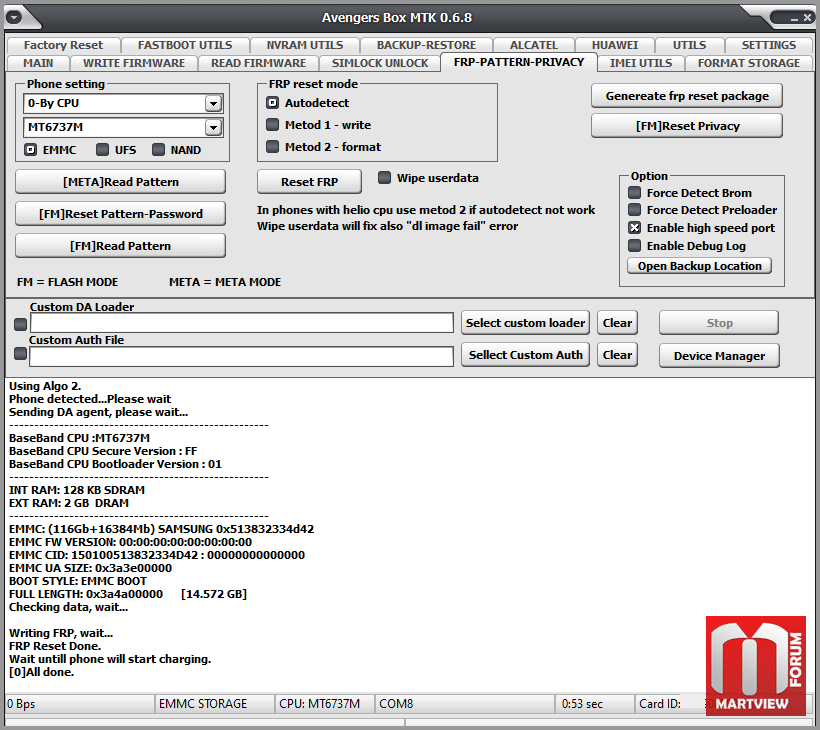This screenshot has width=820, height=730.
Task: Go to SIMLOCK UNLOCK tab
Action: [x=380, y=63]
